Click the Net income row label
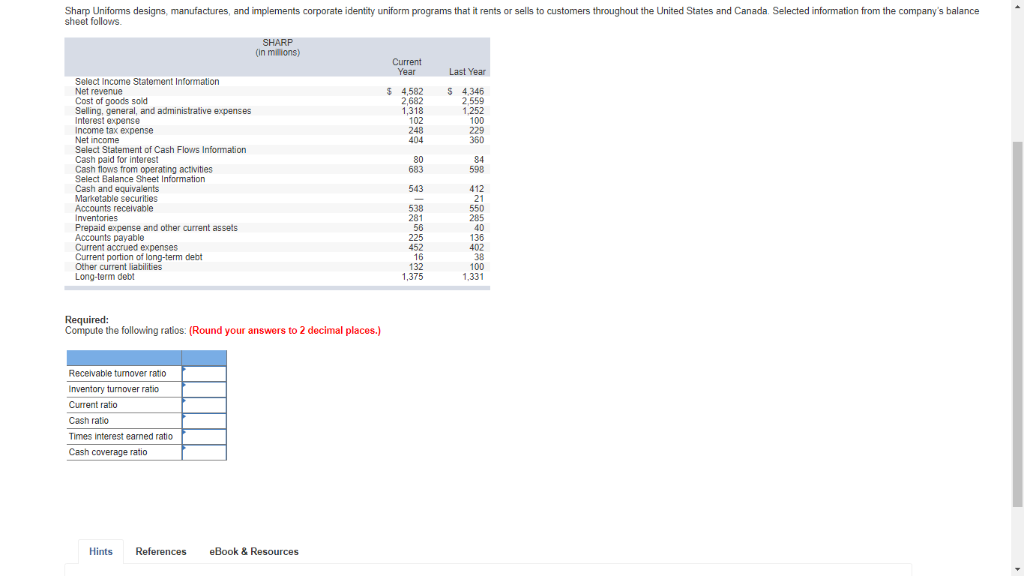Screen dimensions: 1024x576 (97, 140)
